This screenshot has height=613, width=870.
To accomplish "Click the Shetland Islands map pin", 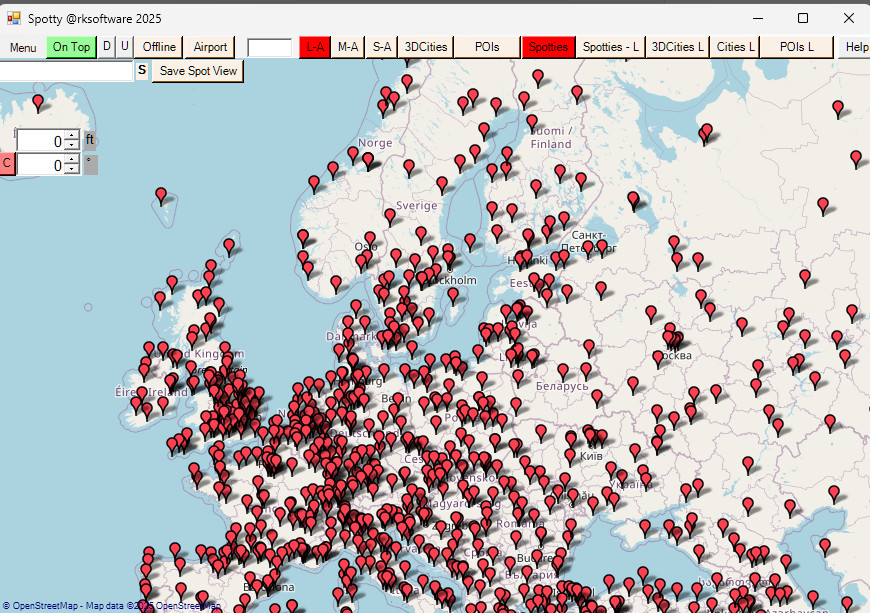I will [x=229, y=244].
